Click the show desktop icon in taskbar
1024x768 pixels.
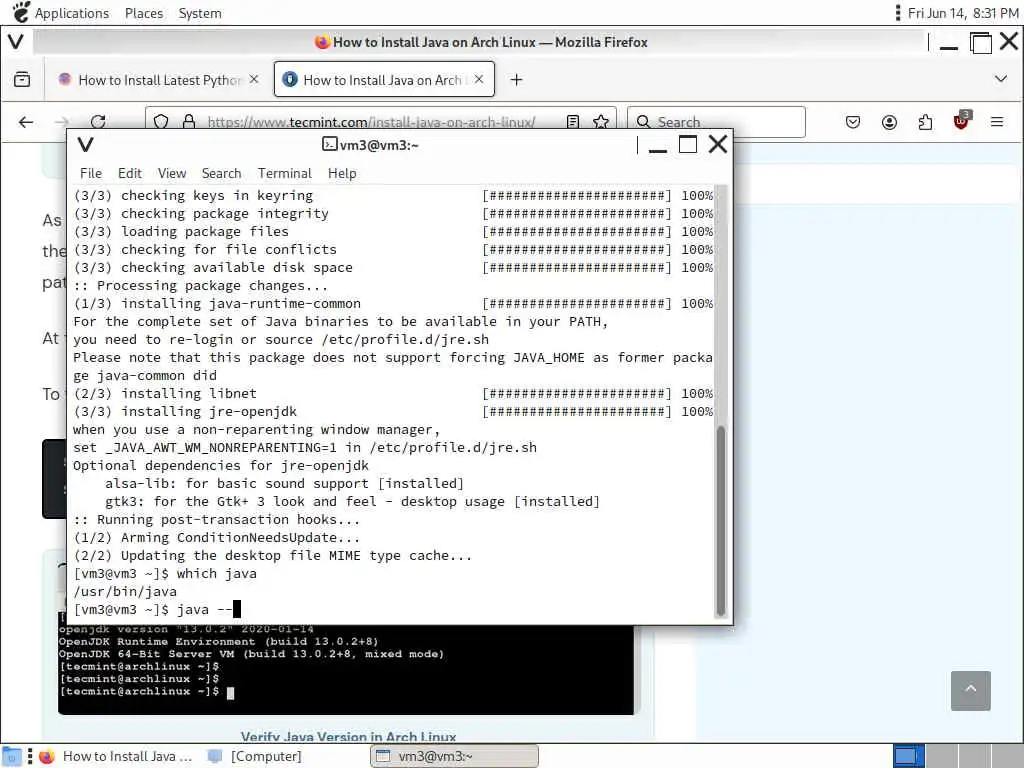point(12,756)
